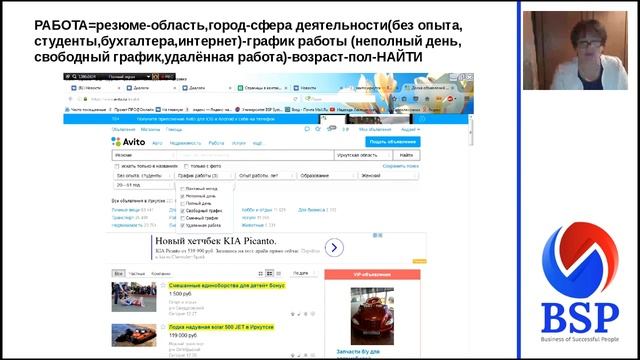Open the highlighted mixed martial arts listing title
Screen dimensions: 640x360
click(x=227, y=285)
